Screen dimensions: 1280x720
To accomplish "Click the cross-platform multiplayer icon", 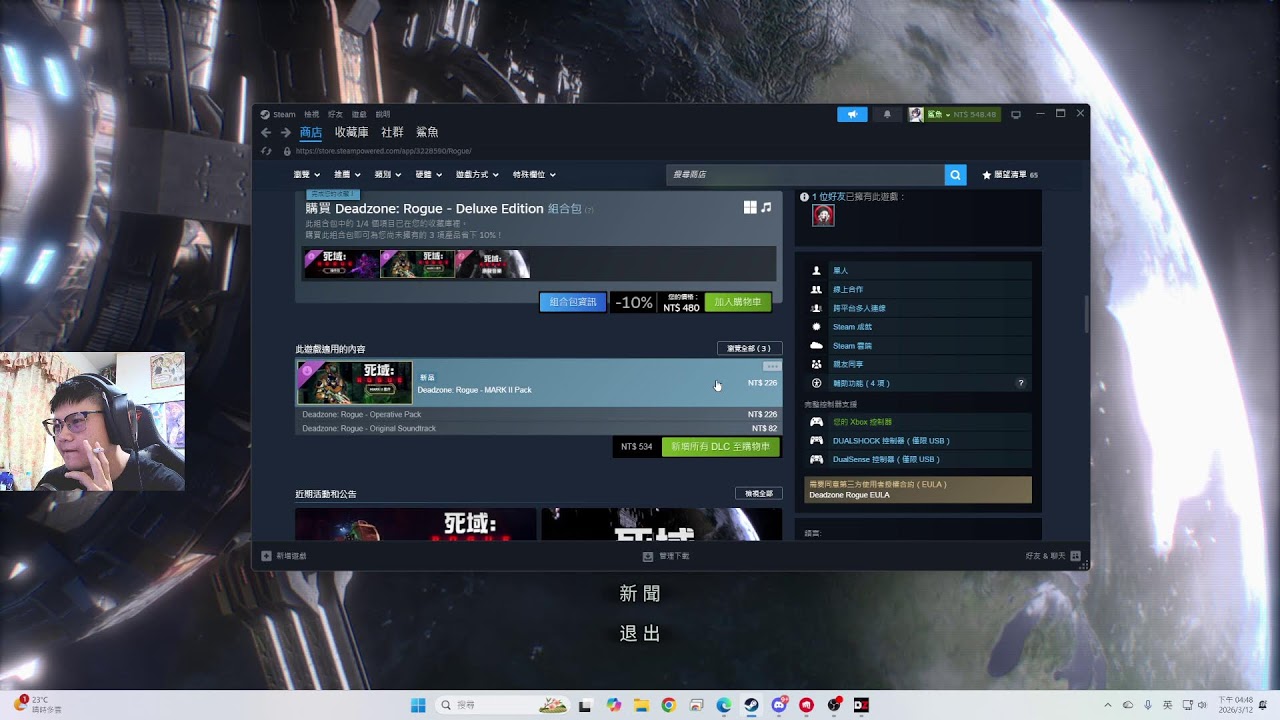I will click(x=816, y=308).
